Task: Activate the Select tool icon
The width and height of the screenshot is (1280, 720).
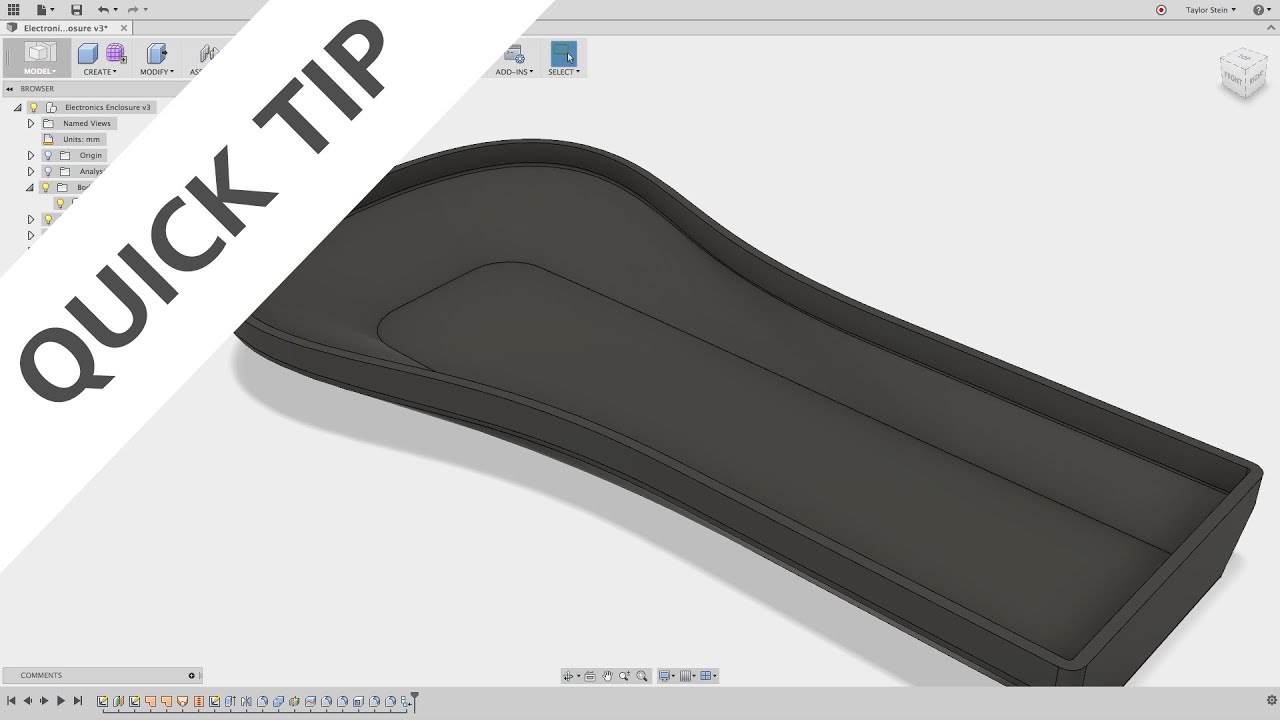Action: click(564, 54)
